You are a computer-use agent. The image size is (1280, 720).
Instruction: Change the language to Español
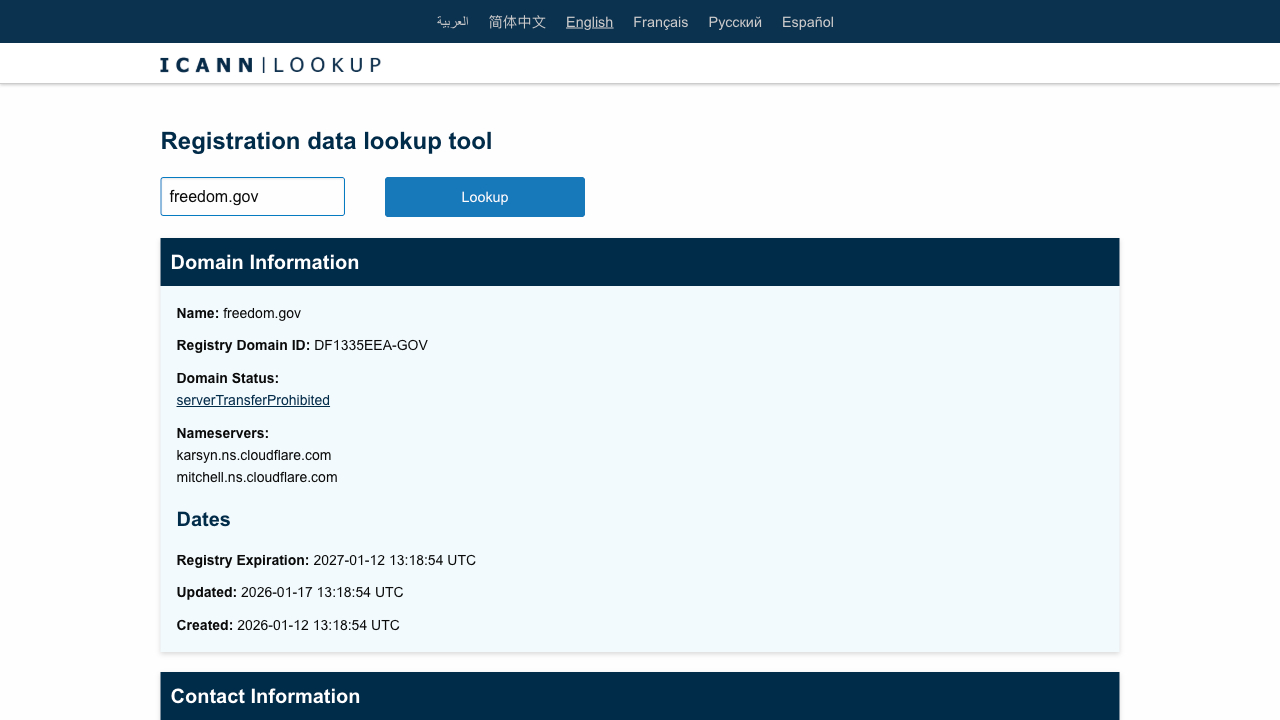point(807,22)
